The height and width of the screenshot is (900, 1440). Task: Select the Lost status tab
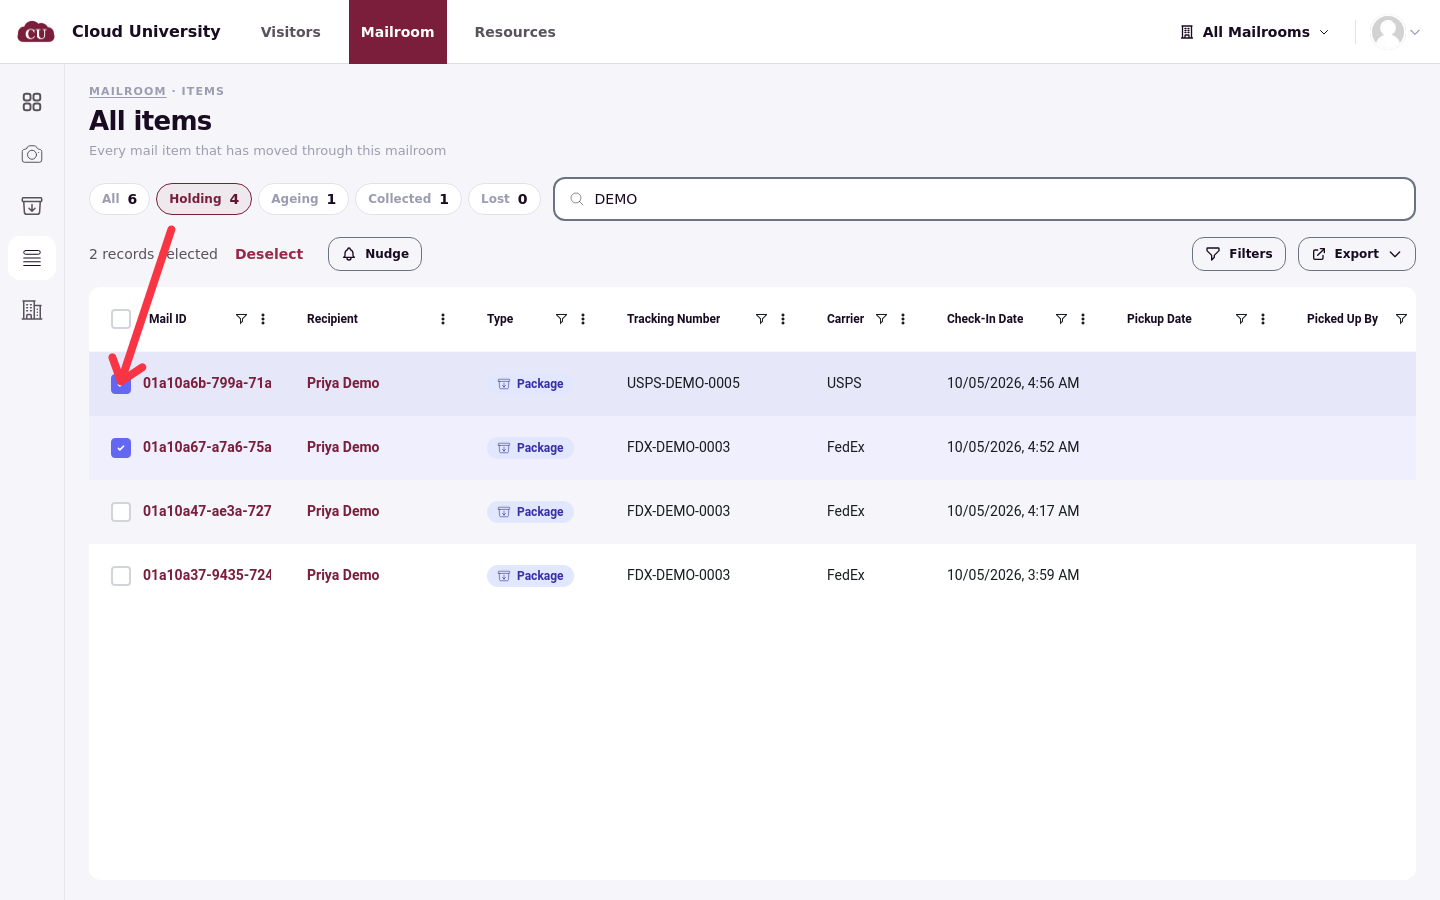(504, 199)
